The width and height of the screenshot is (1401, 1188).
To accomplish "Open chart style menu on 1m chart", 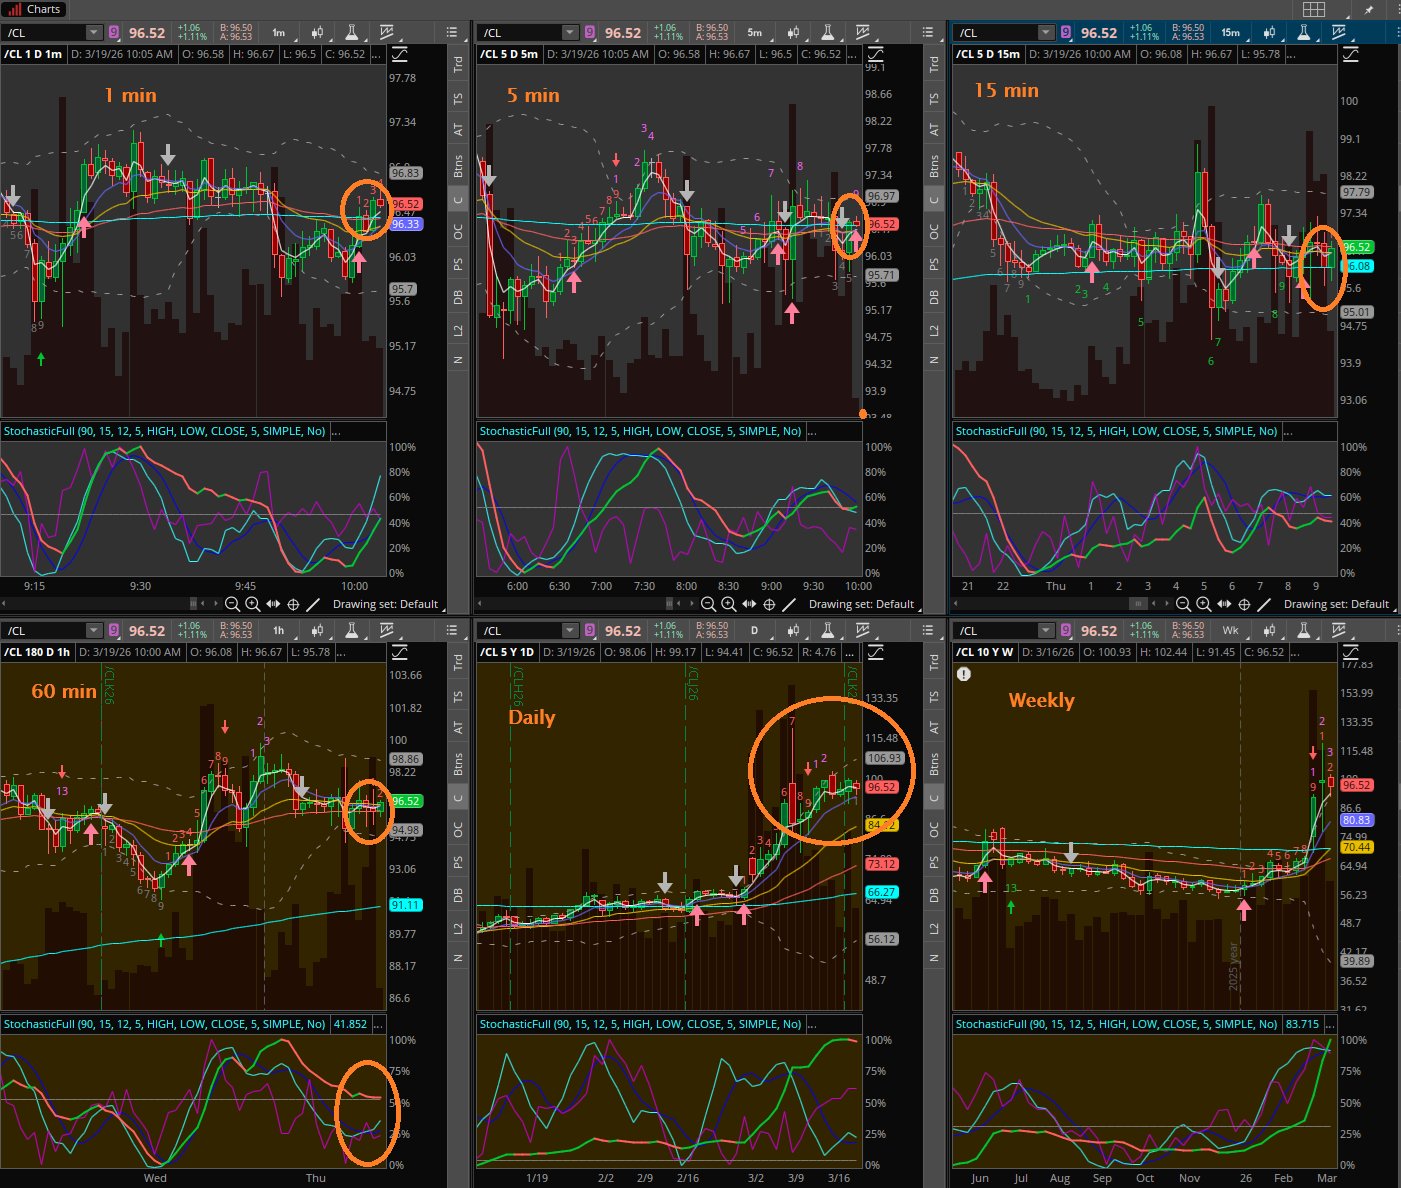I will pyautogui.click(x=317, y=33).
